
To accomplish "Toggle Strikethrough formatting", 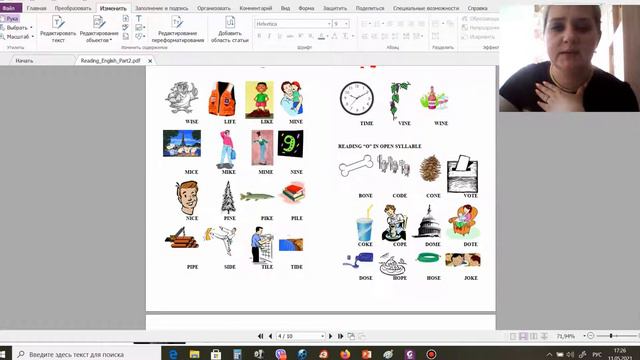I will pyautogui.click(x=290, y=36).
